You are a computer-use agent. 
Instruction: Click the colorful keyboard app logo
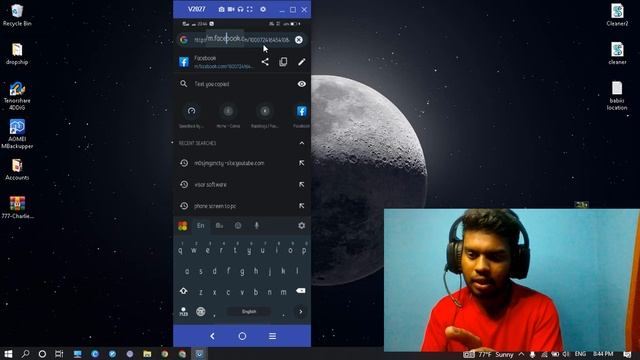[182, 226]
